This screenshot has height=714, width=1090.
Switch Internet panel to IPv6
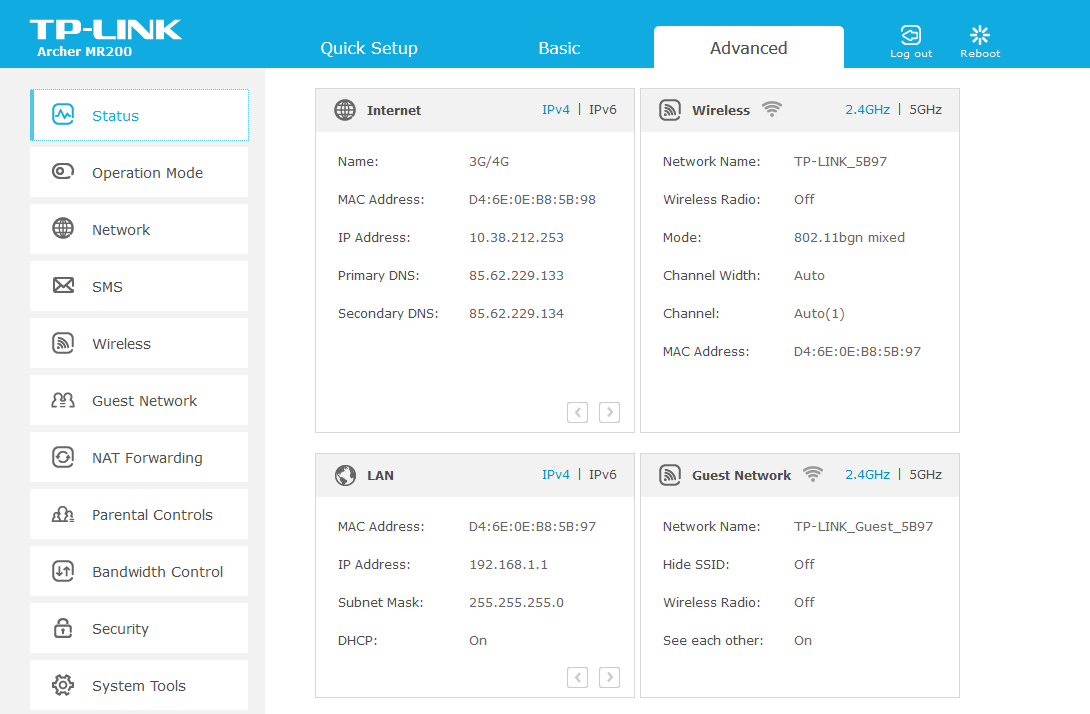[x=602, y=110]
